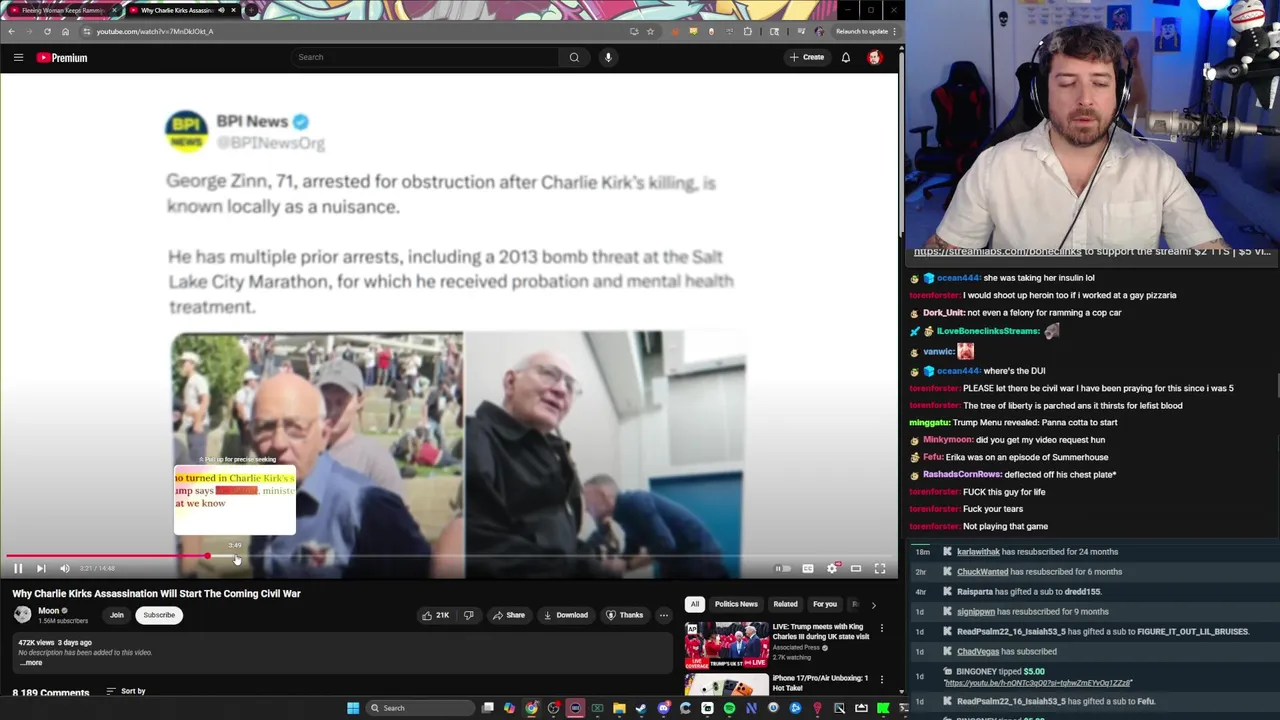Open the Create menu

(x=806, y=57)
